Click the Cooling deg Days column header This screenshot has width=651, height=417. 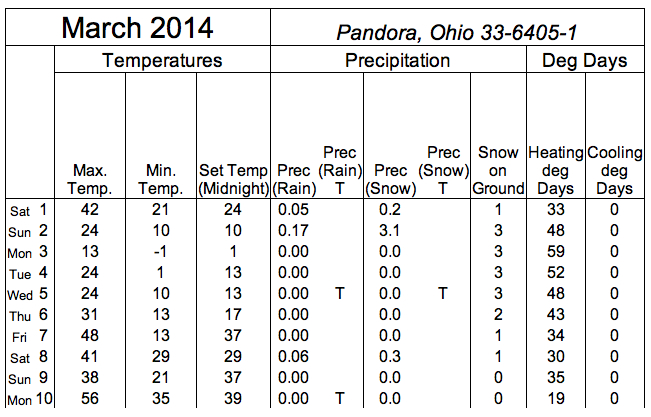[614, 170]
